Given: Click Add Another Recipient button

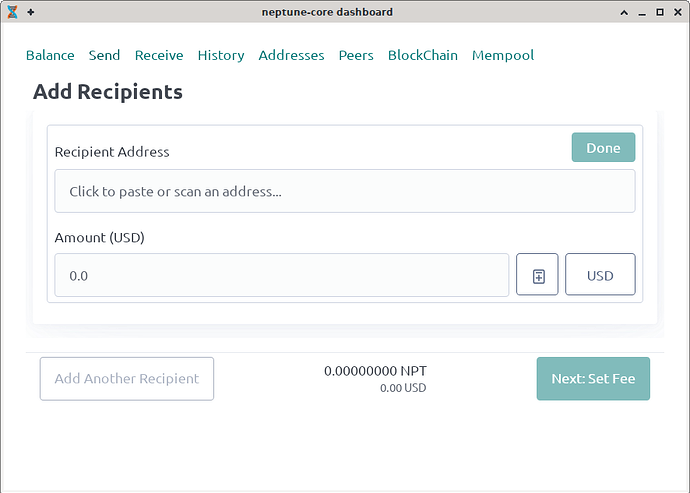Looking at the screenshot, I should pyautogui.click(x=127, y=379).
